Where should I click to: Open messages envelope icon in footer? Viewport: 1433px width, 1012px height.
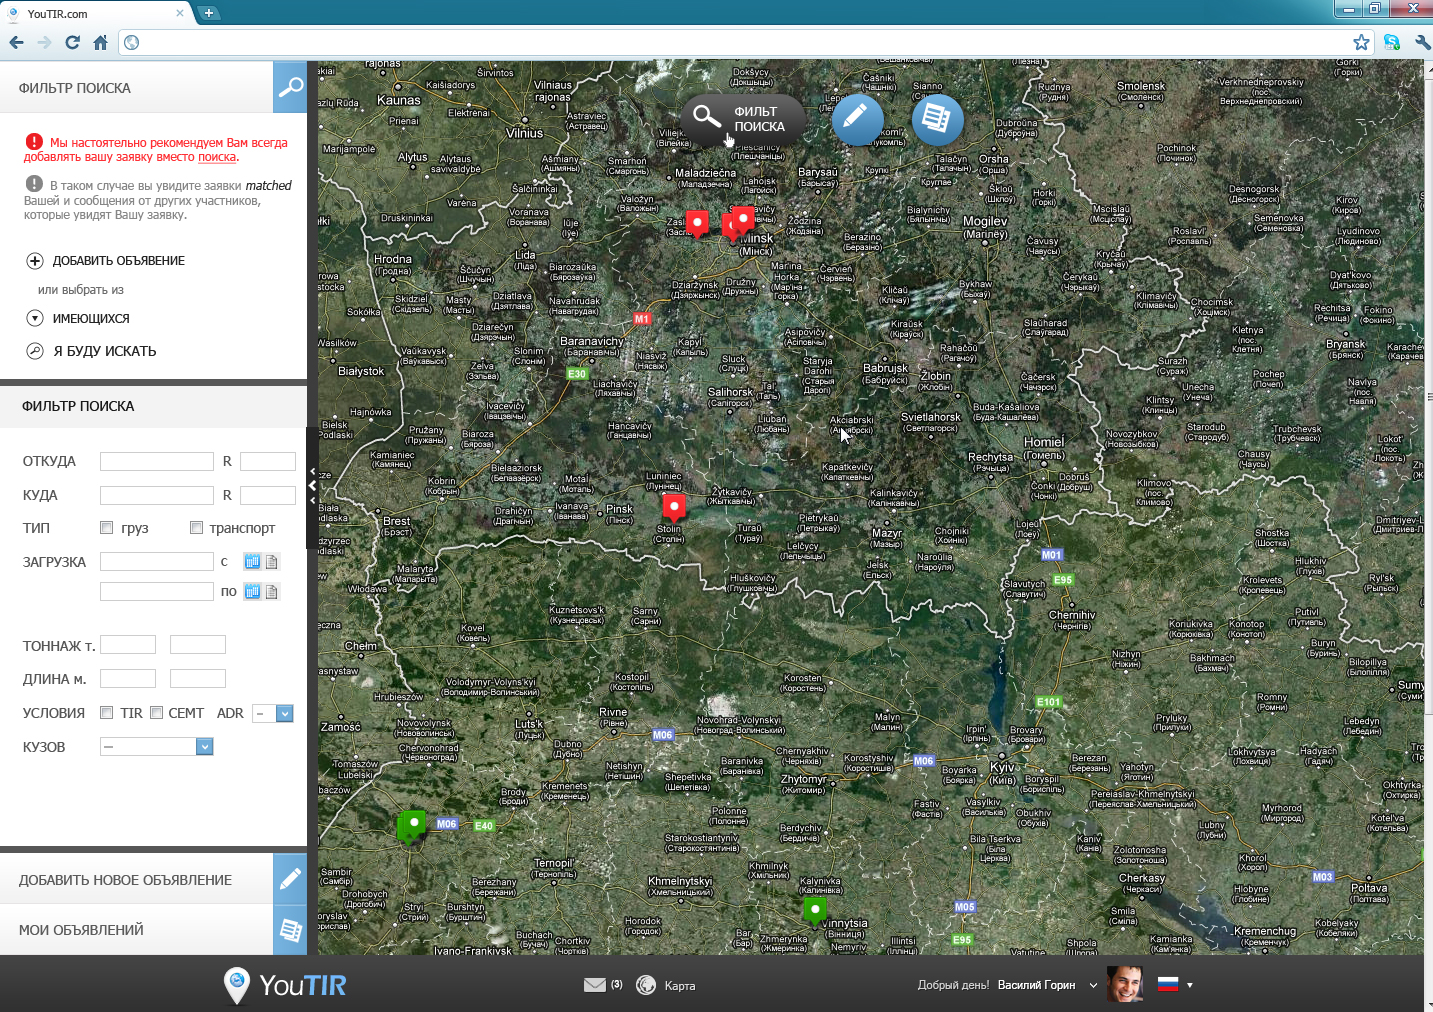pos(595,985)
